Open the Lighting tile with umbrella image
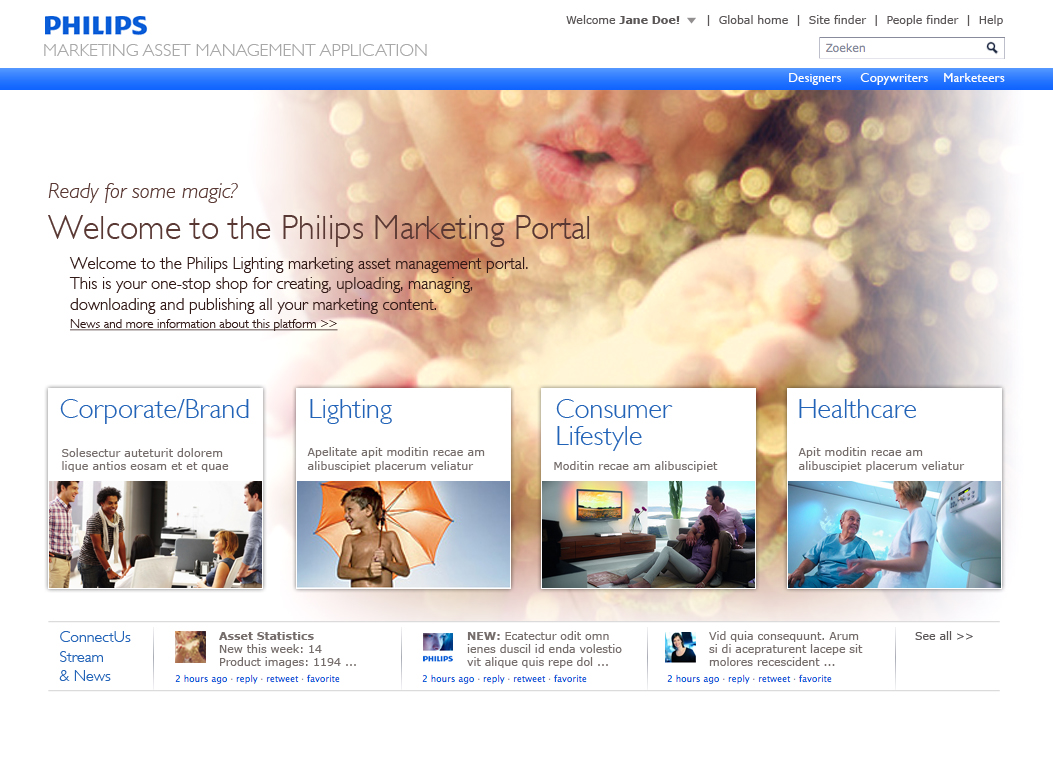 coord(404,535)
